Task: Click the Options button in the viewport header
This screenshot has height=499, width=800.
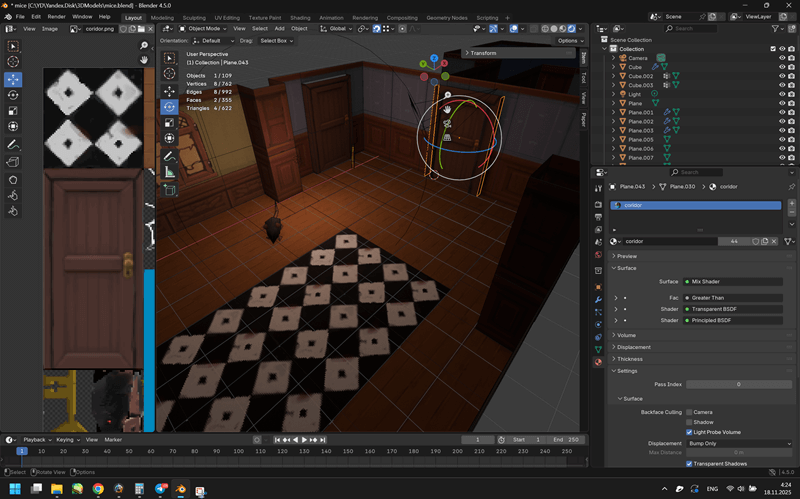Action: coord(567,41)
